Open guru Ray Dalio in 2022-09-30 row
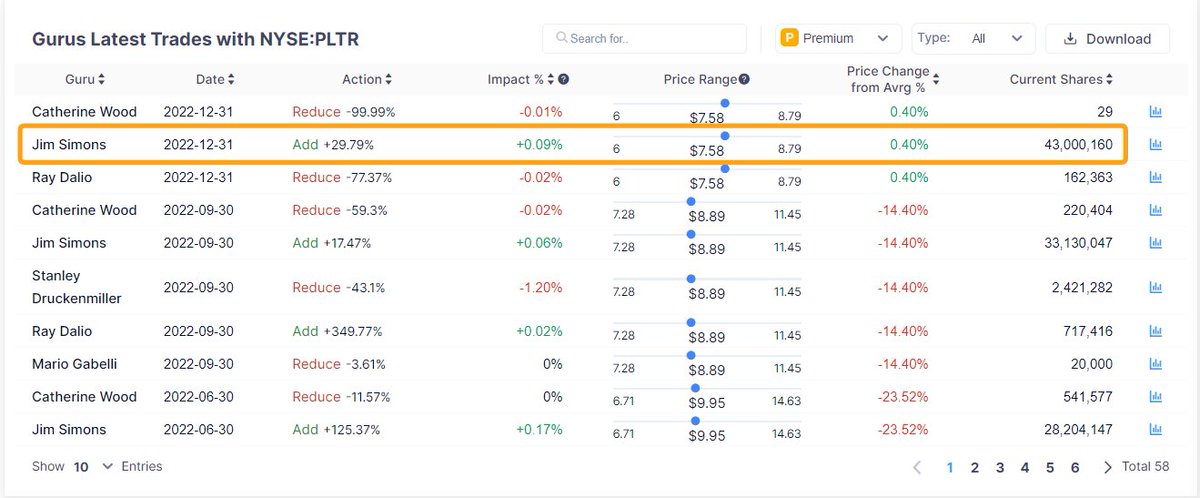The image size is (1200, 498). 62,331
